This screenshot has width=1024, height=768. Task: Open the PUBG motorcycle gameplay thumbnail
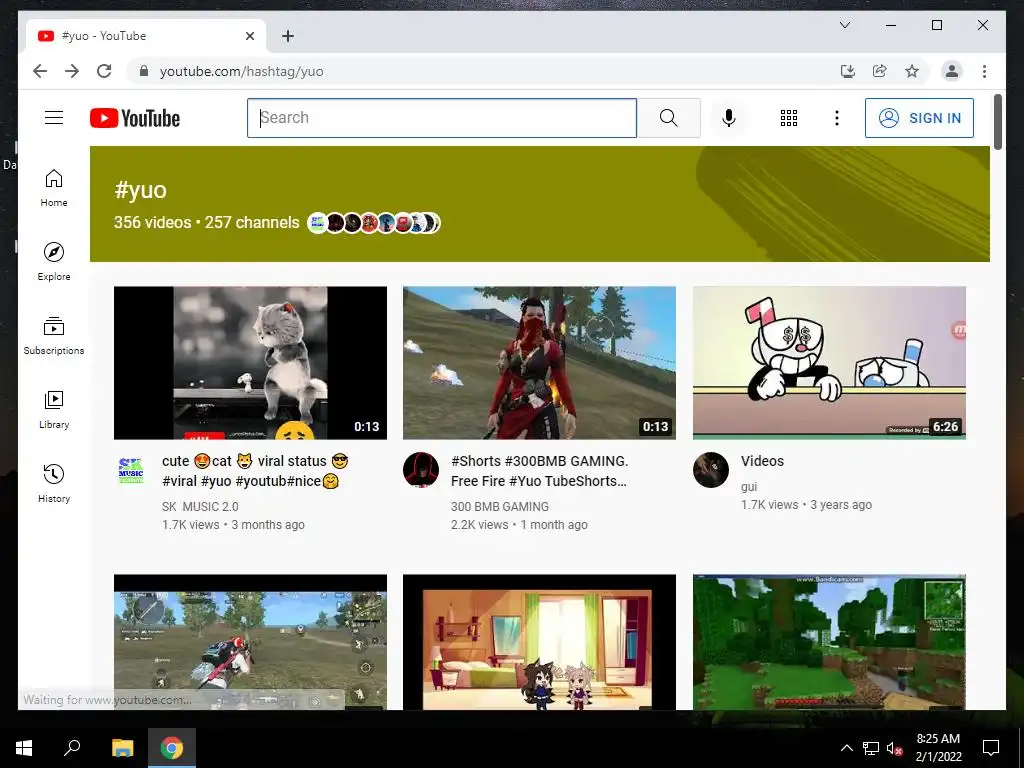(x=250, y=642)
